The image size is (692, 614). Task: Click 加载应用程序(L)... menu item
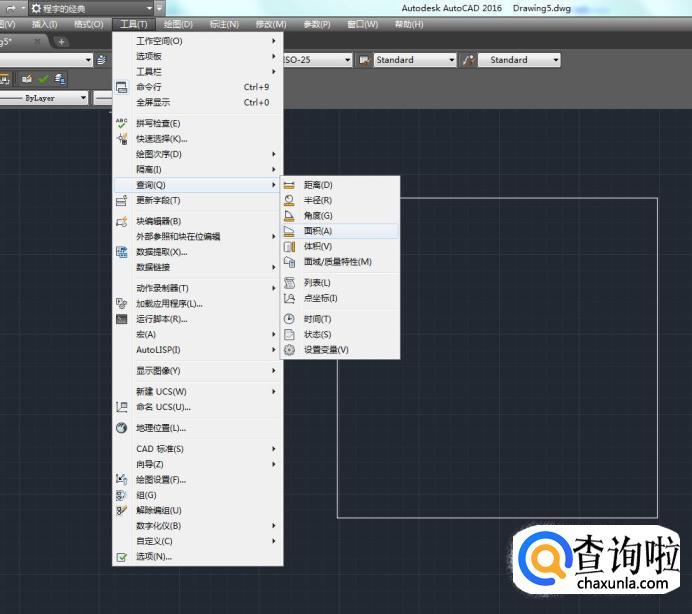pos(198,304)
